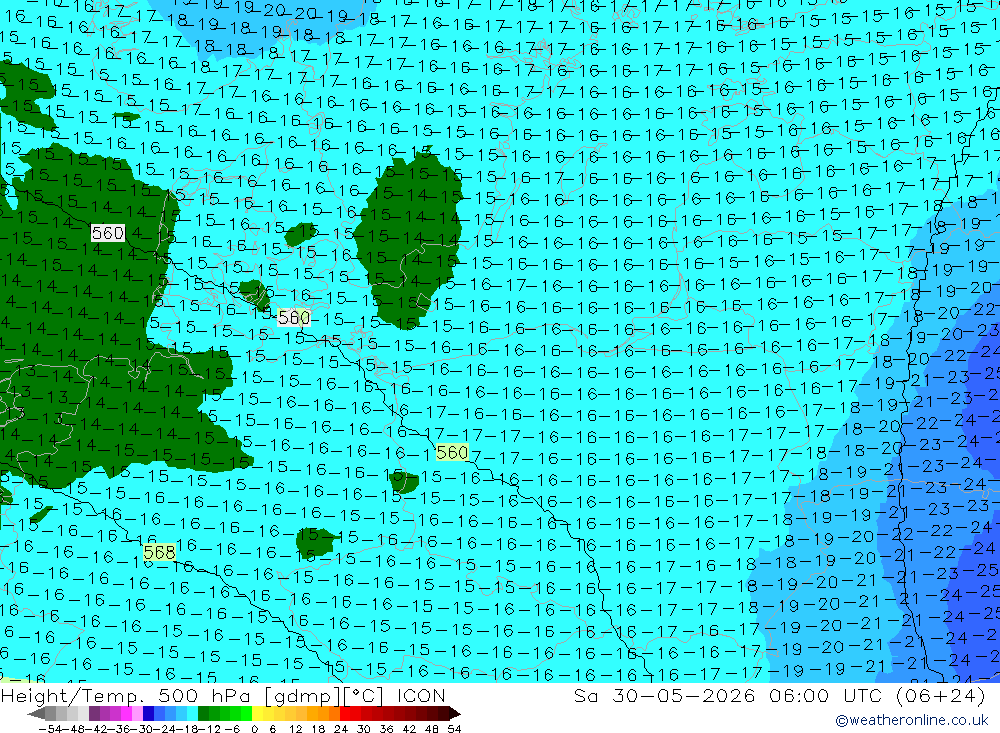
Task: Click the gray left arrow of the color scale
Action: click(36, 713)
